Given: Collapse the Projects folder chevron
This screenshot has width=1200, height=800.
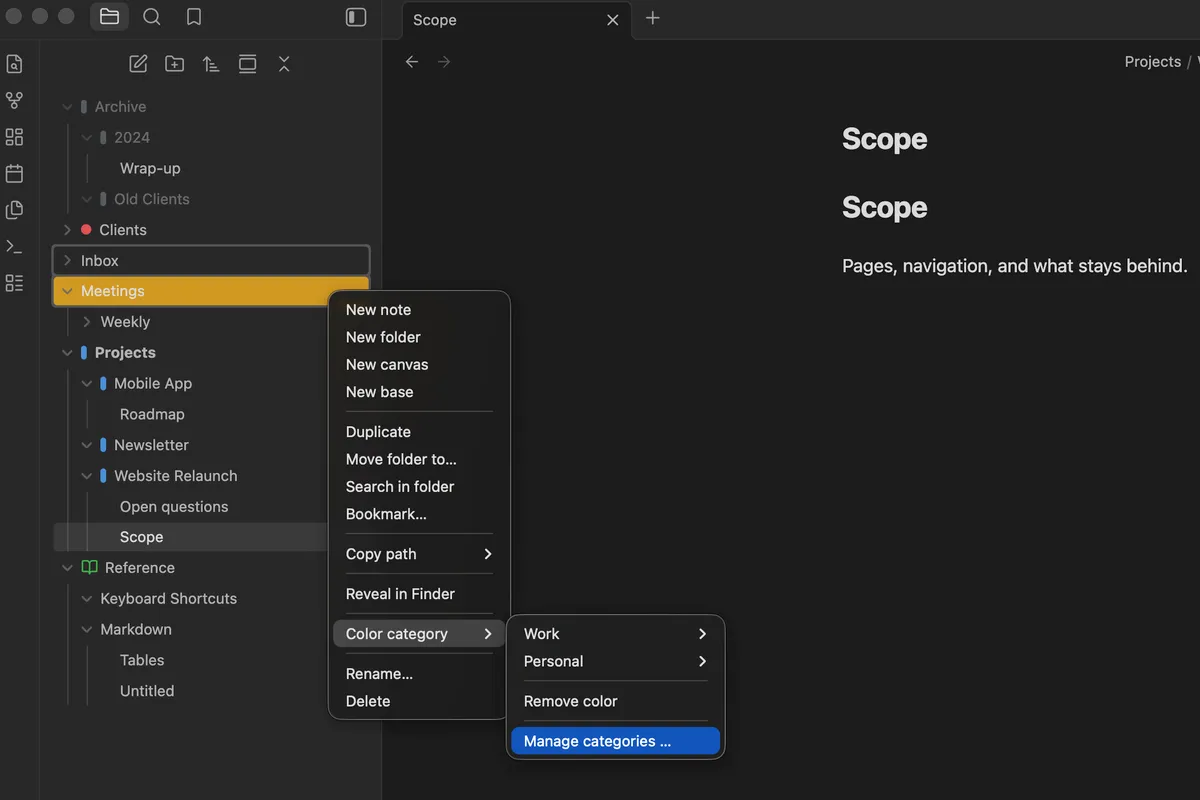Looking at the screenshot, I should point(67,353).
